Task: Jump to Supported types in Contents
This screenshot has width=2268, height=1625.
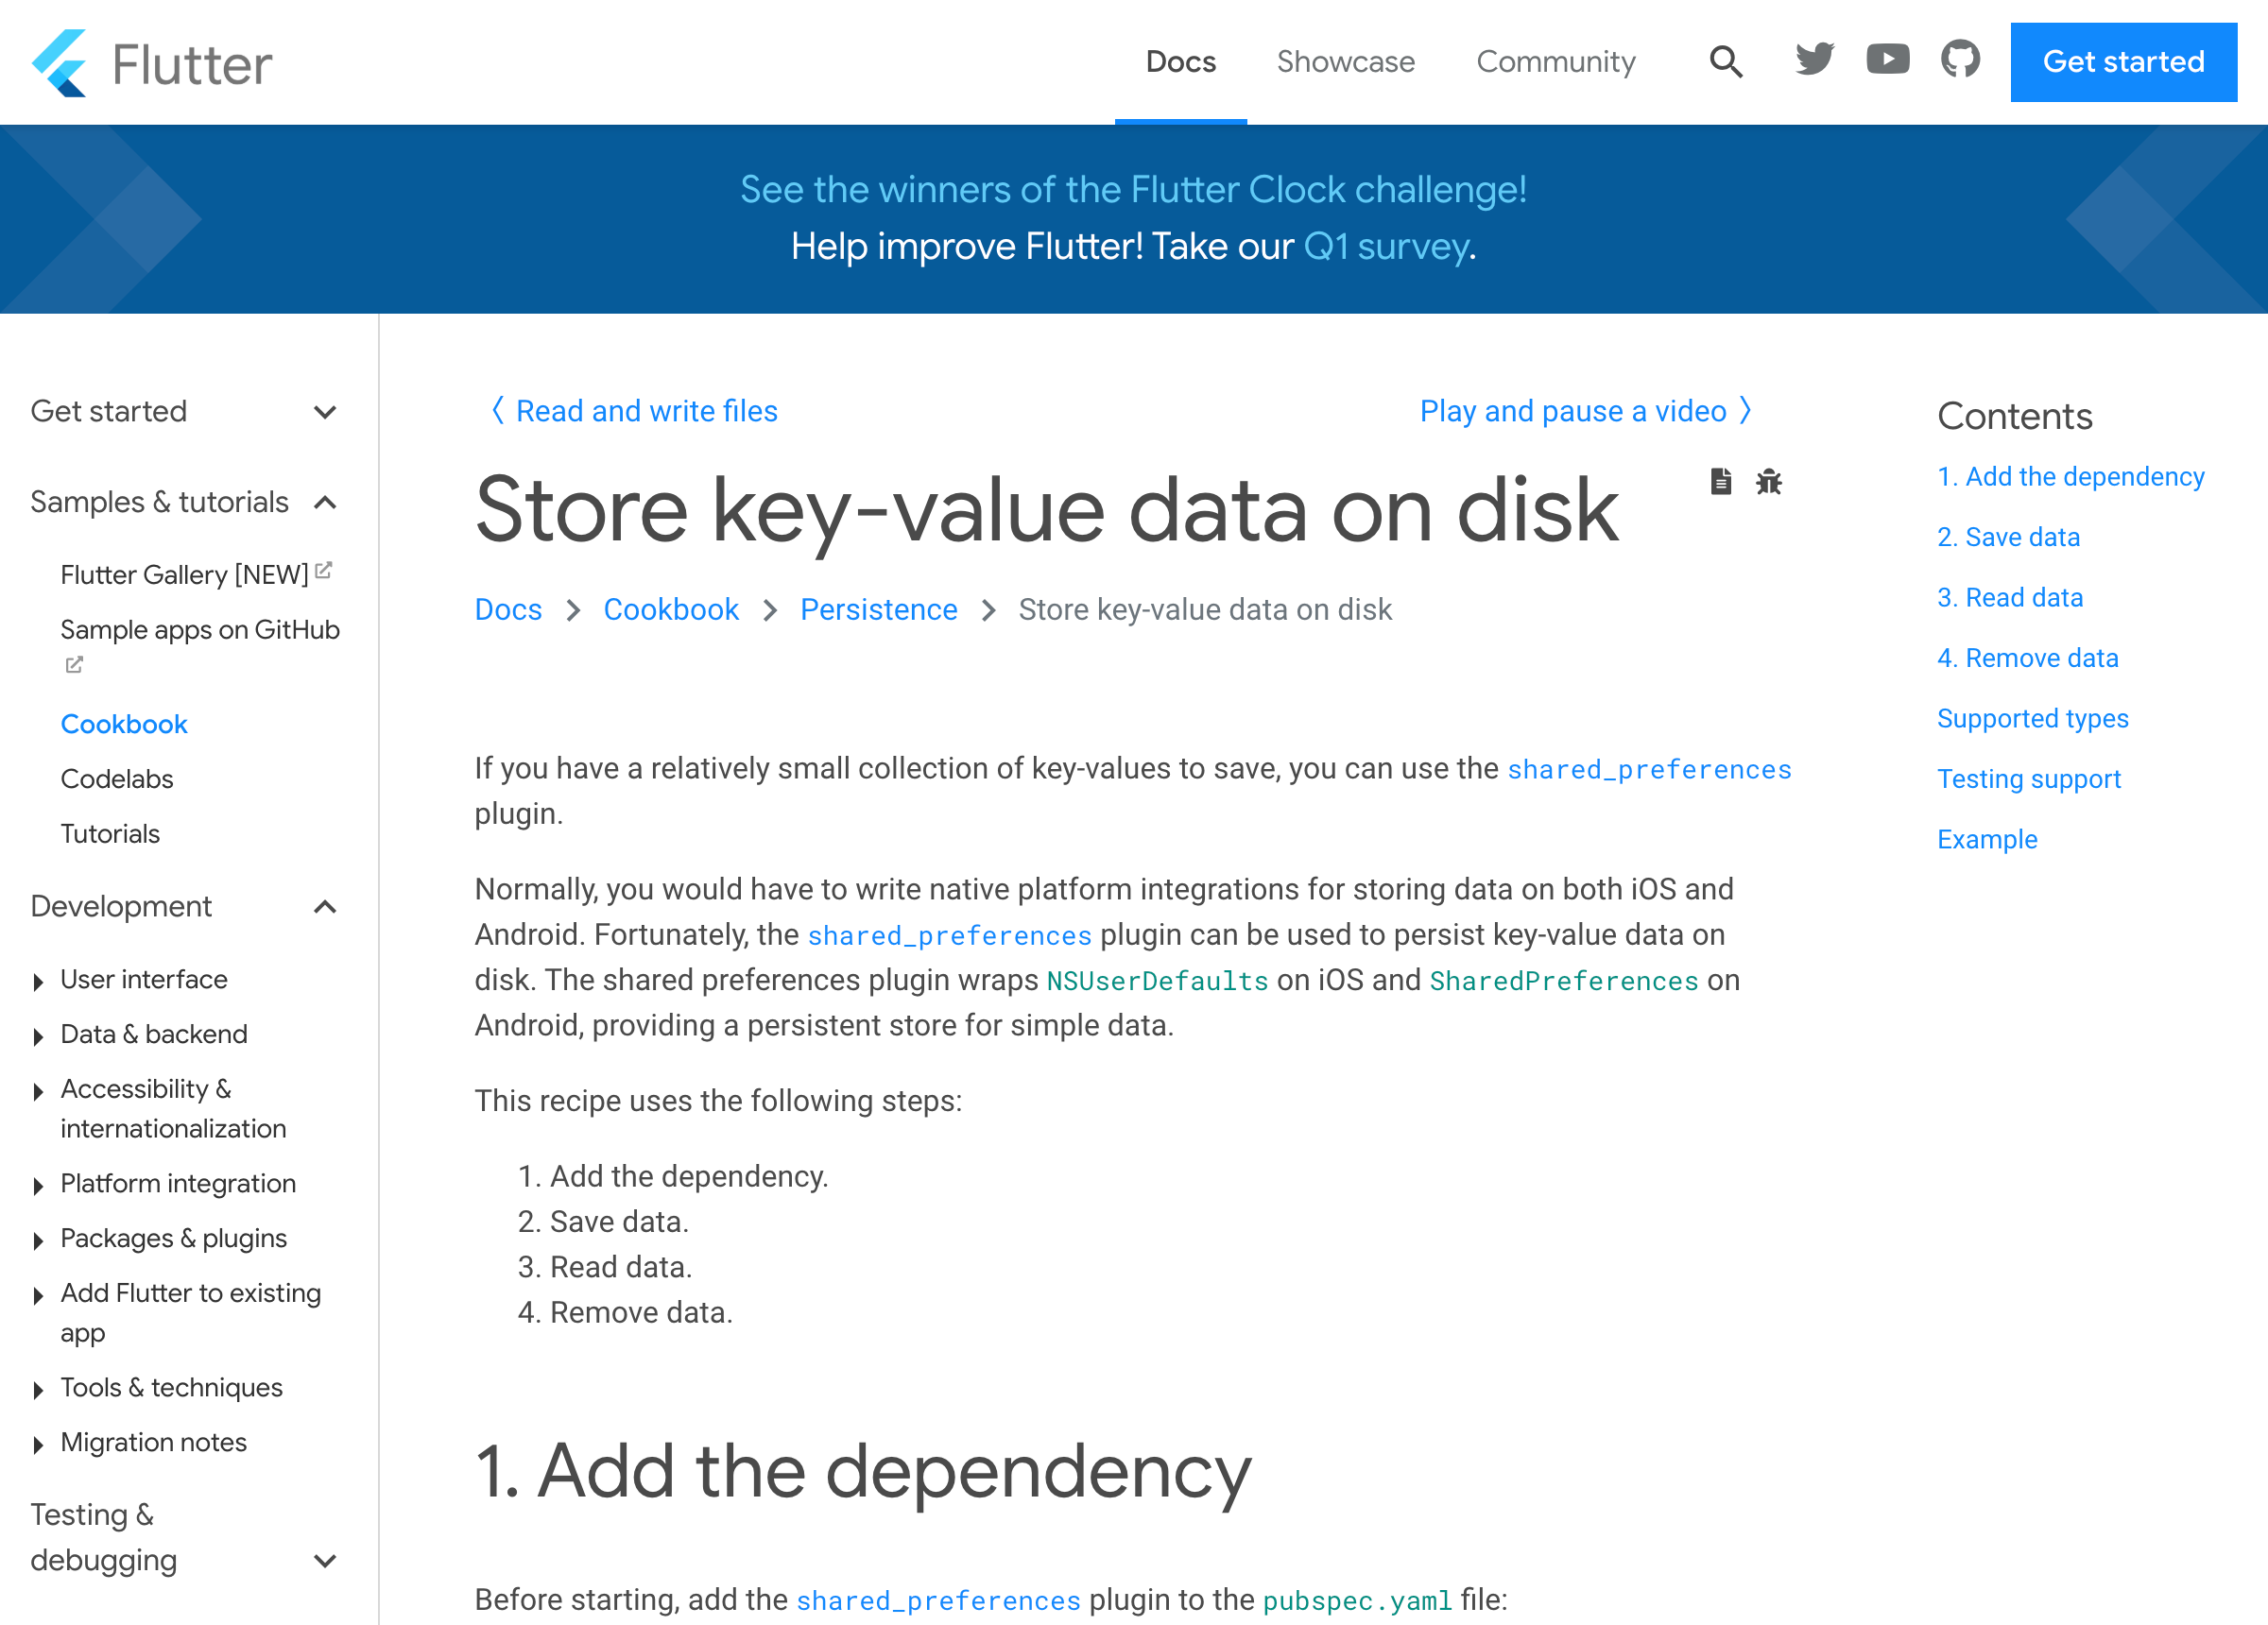Action: pos(2032,719)
